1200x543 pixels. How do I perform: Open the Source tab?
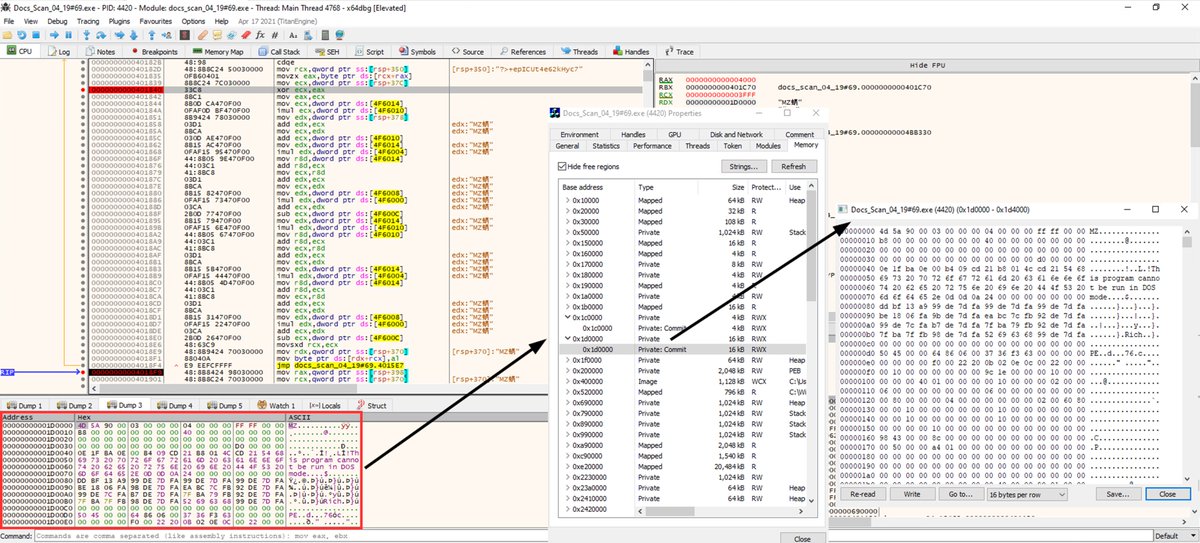coord(467,51)
